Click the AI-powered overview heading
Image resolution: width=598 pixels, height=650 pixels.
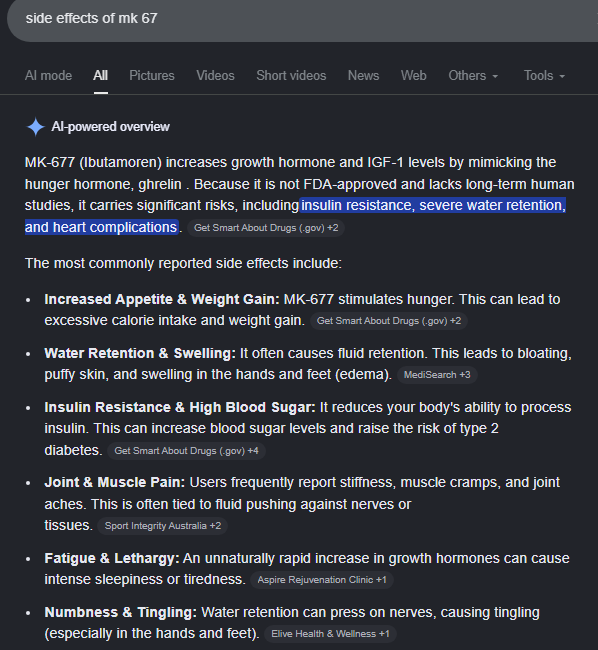coord(111,127)
